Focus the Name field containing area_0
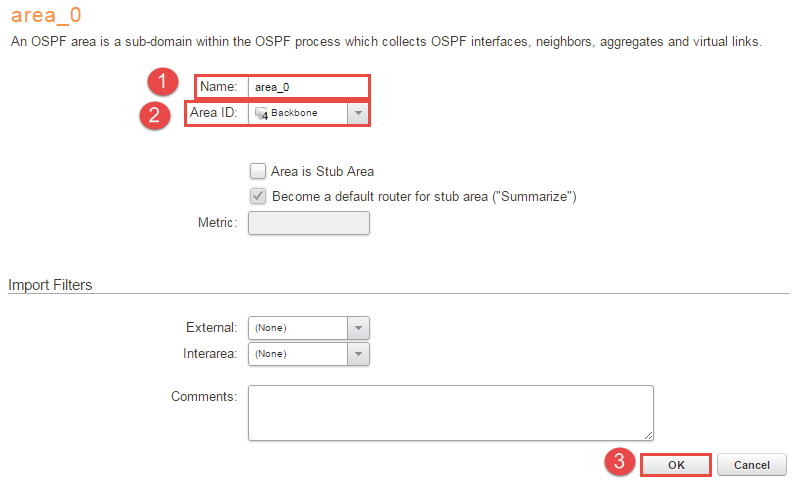This screenshot has width=800, height=483. click(308, 87)
